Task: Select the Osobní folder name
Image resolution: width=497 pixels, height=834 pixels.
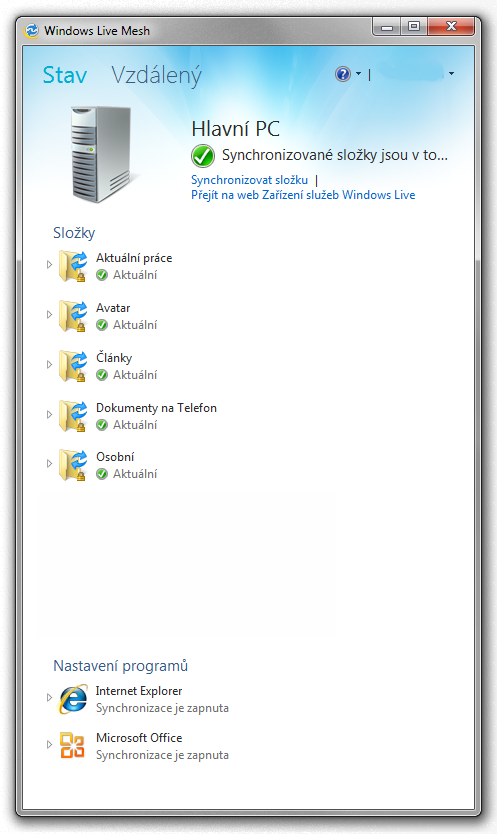Action: pos(115,457)
